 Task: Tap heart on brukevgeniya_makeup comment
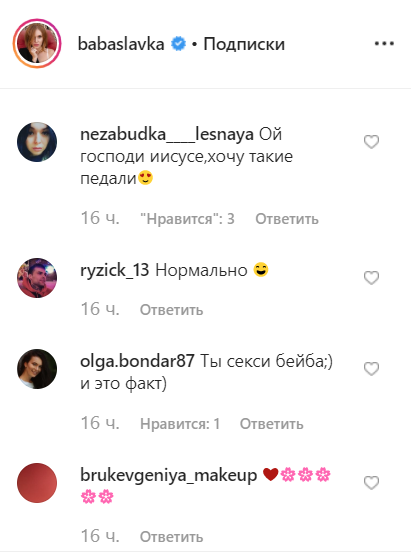(x=371, y=483)
